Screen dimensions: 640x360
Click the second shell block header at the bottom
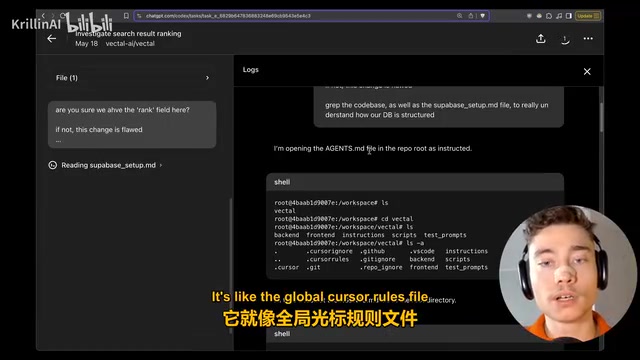[x=415, y=334]
